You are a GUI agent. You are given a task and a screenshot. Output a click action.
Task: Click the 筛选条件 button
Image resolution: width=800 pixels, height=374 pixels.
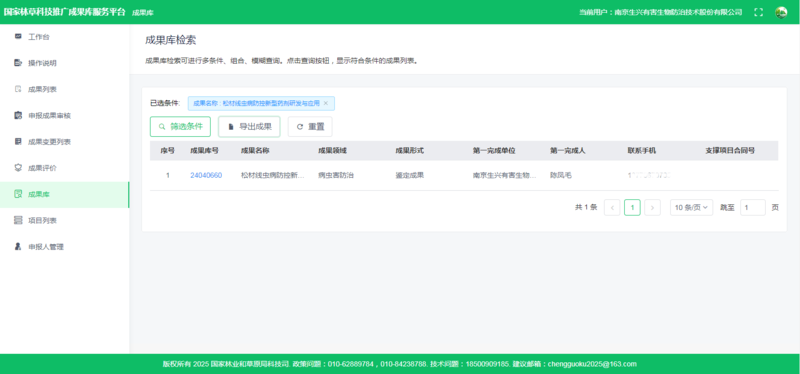180,127
